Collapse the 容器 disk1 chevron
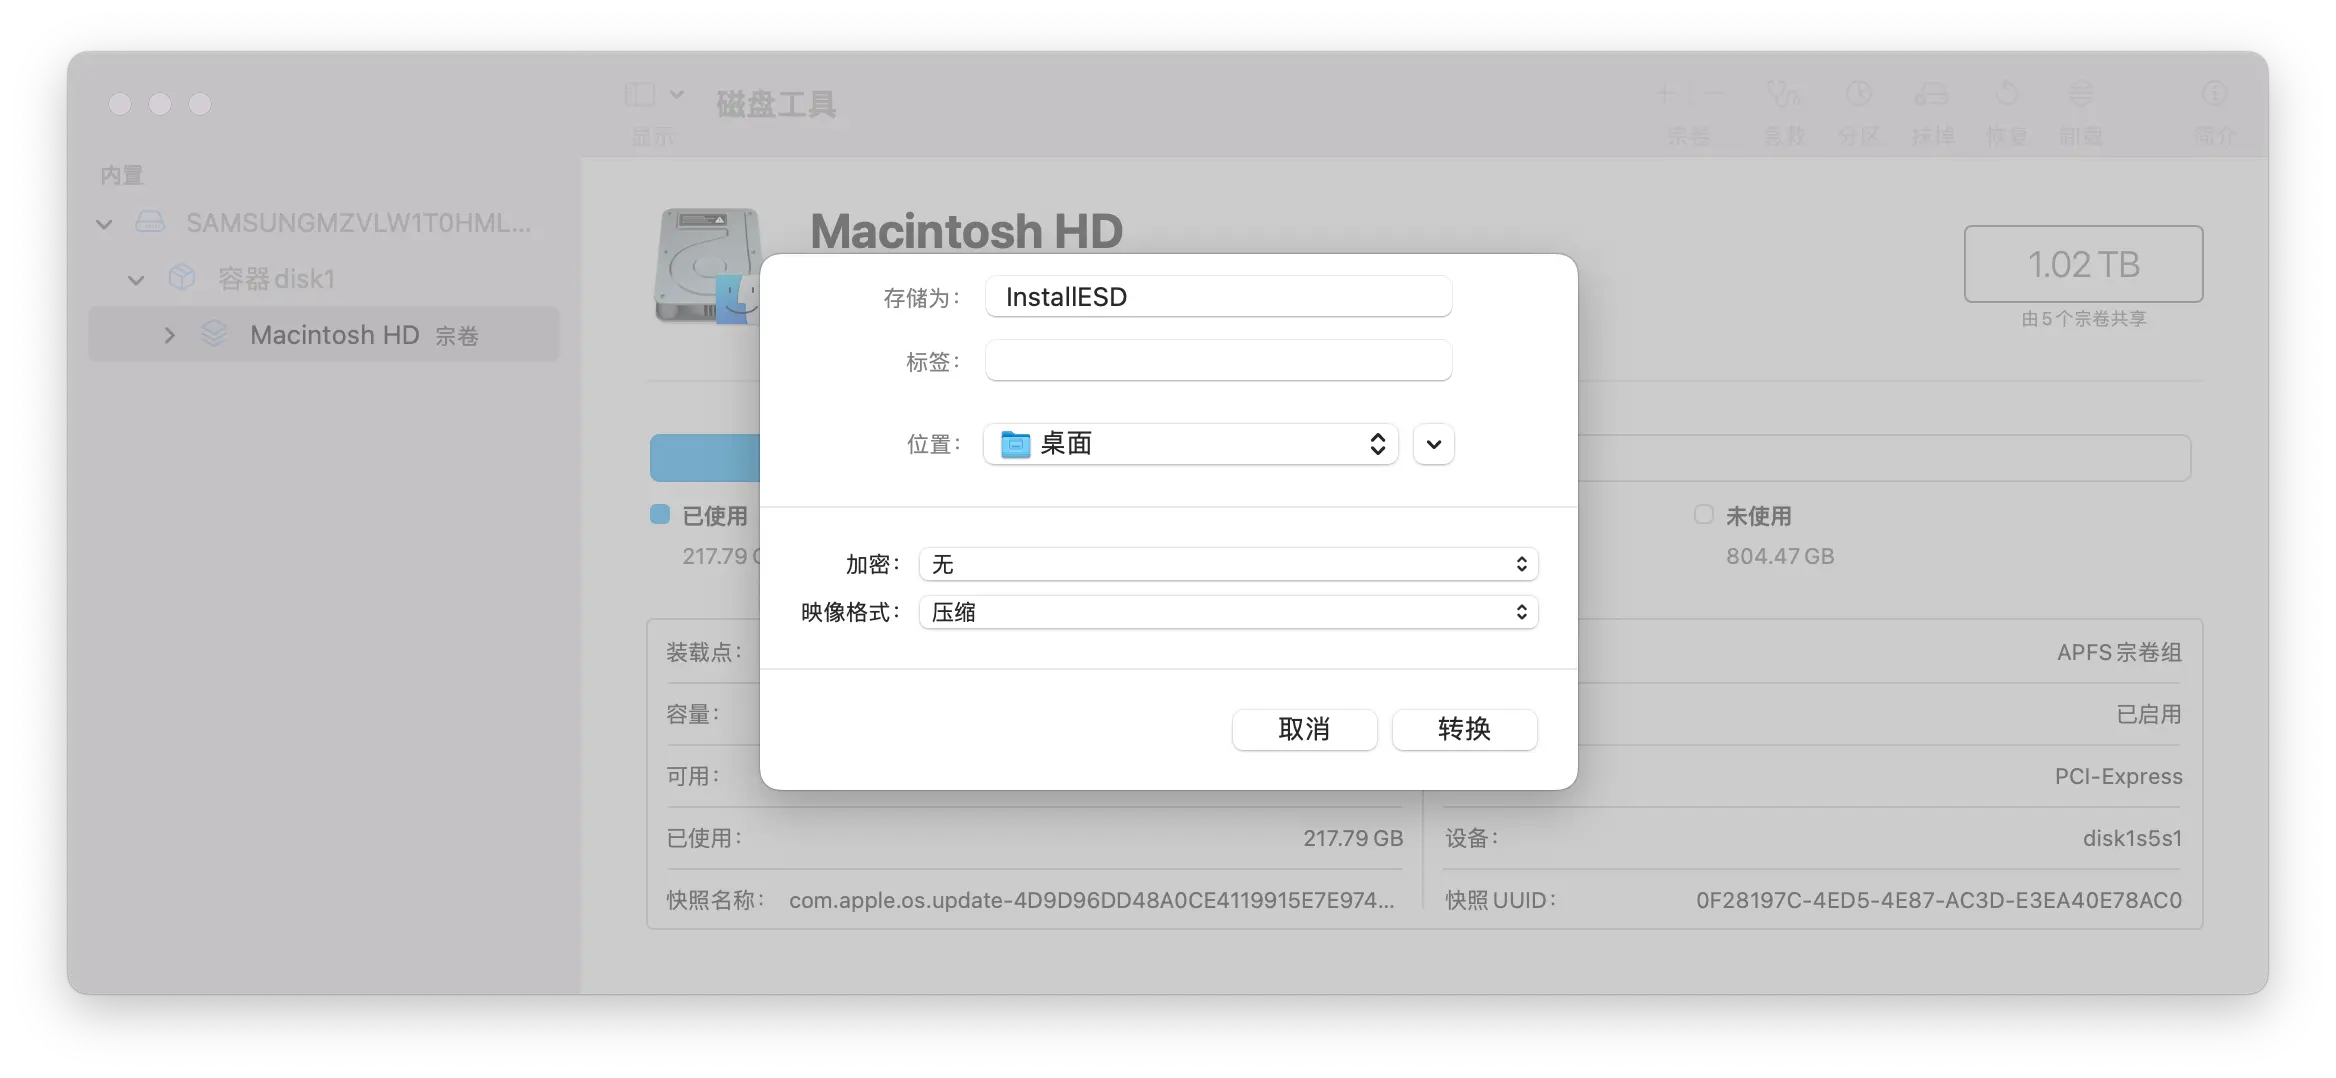This screenshot has height=1078, width=2336. coord(136,279)
